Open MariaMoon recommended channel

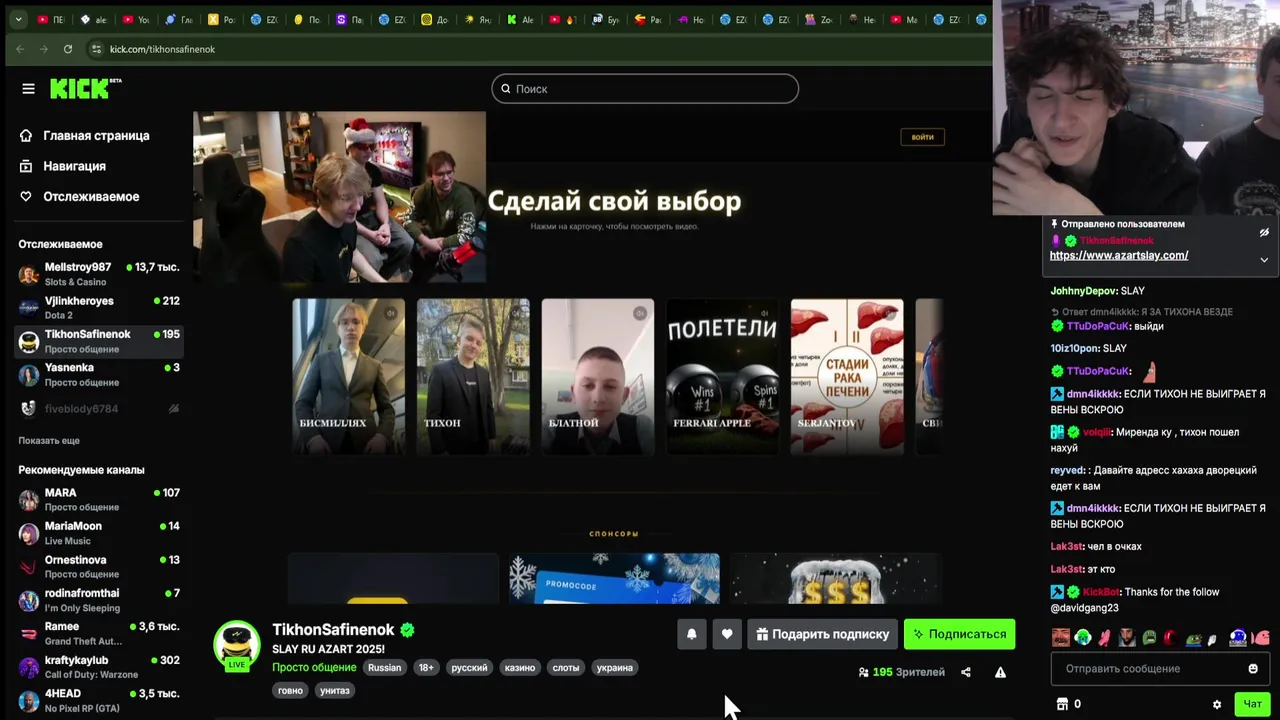coord(99,533)
